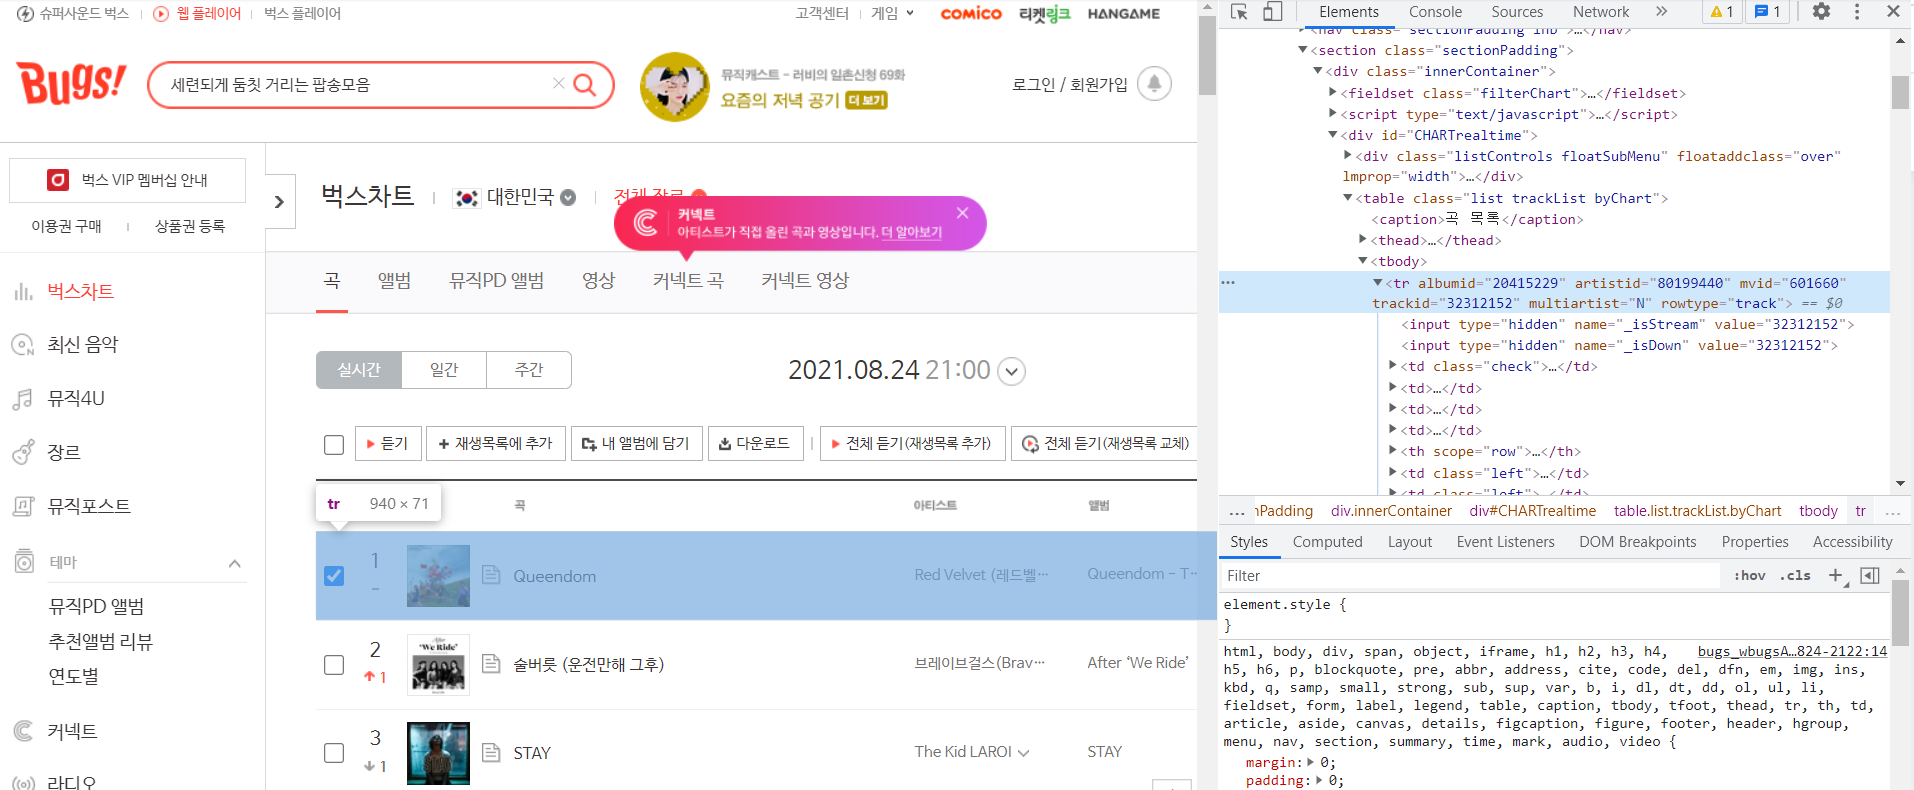Viewport: 1914px width, 790px height.
Task: Click the 뮤직4U sidebar icon
Action: pyautogui.click(x=23, y=399)
